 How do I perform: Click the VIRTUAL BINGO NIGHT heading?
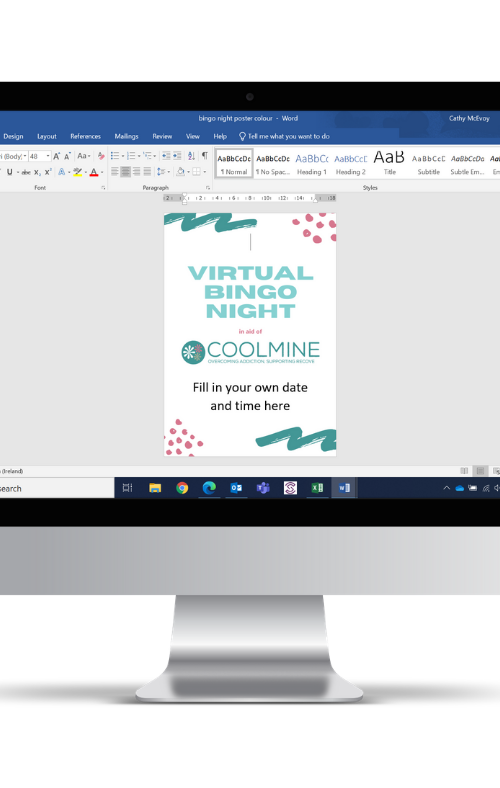click(250, 292)
